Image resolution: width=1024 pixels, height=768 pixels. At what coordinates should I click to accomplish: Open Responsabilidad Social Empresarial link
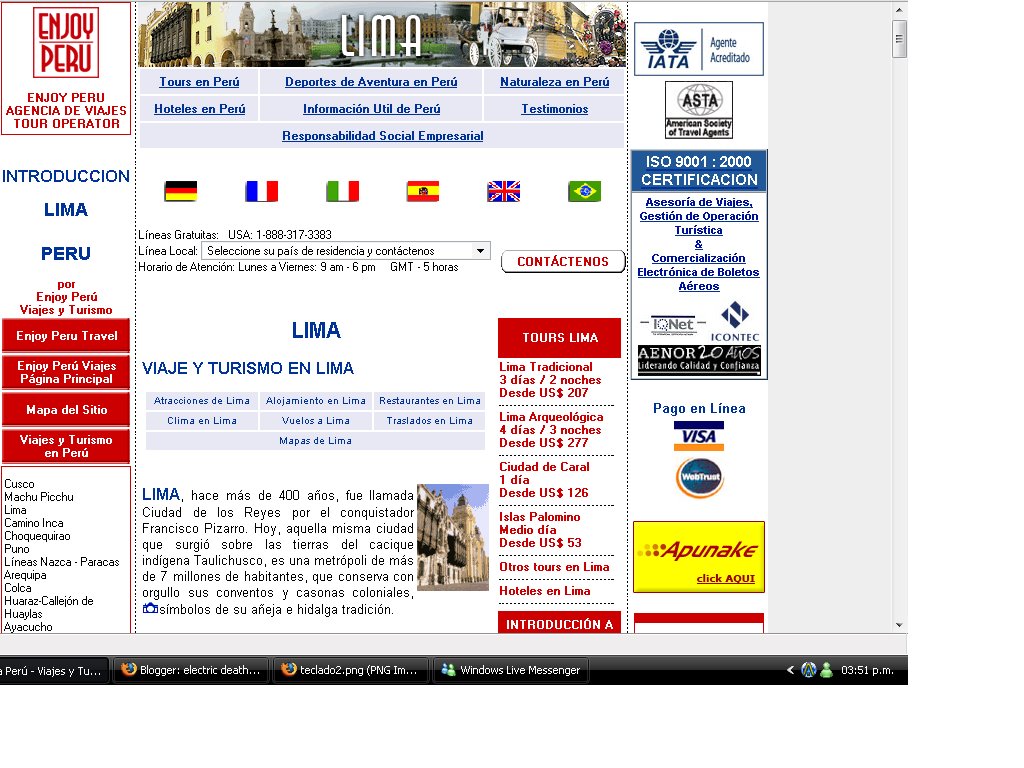(x=383, y=136)
